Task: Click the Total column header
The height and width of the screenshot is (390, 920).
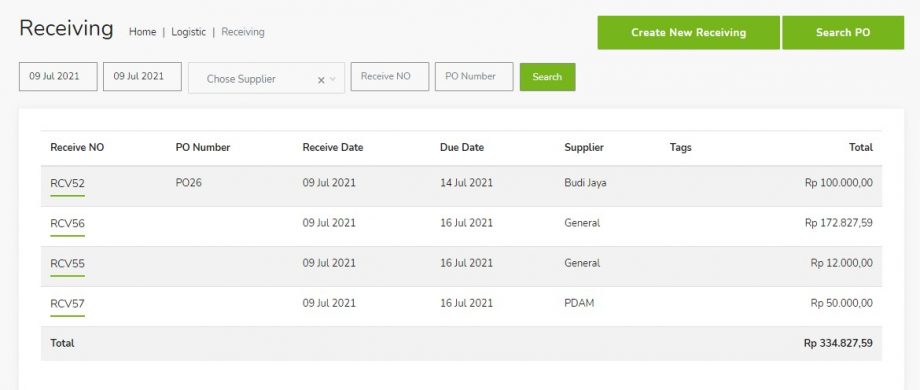Action: pyautogui.click(x=861, y=148)
